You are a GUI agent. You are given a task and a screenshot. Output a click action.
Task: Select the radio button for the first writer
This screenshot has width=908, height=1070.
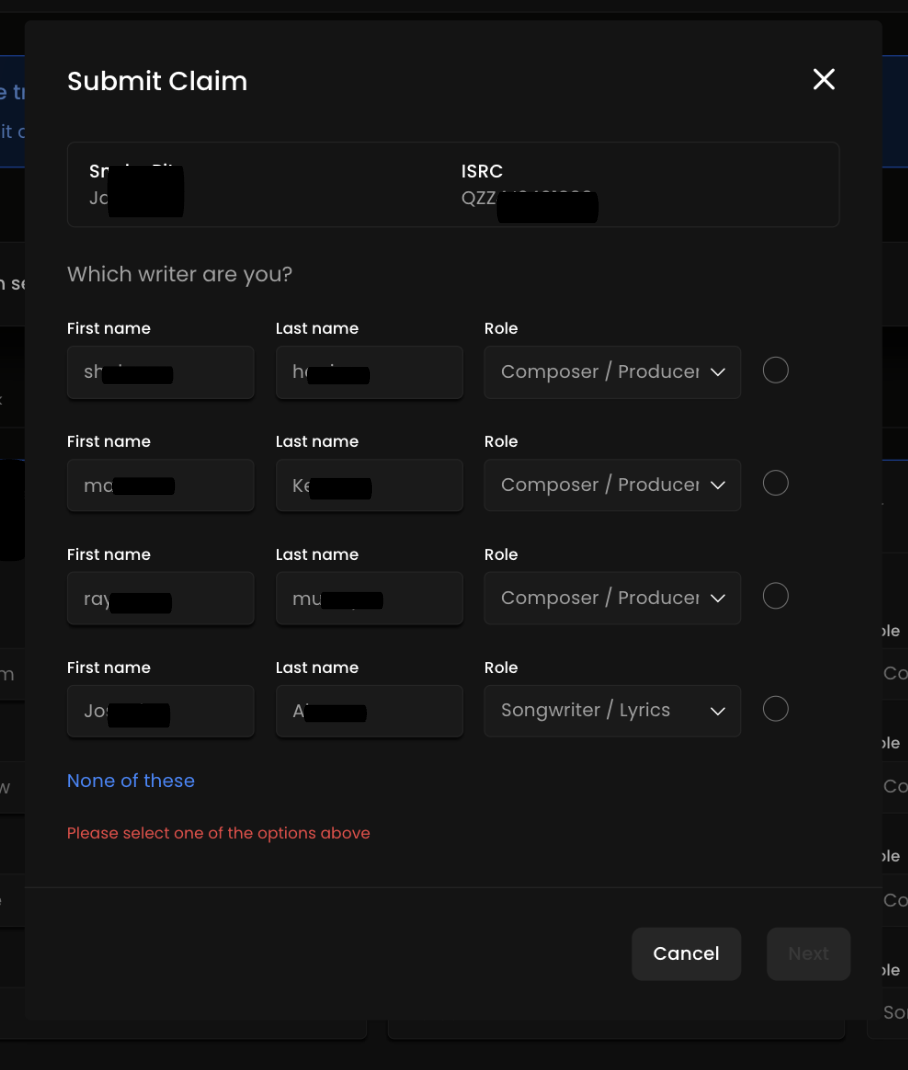(775, 370)
